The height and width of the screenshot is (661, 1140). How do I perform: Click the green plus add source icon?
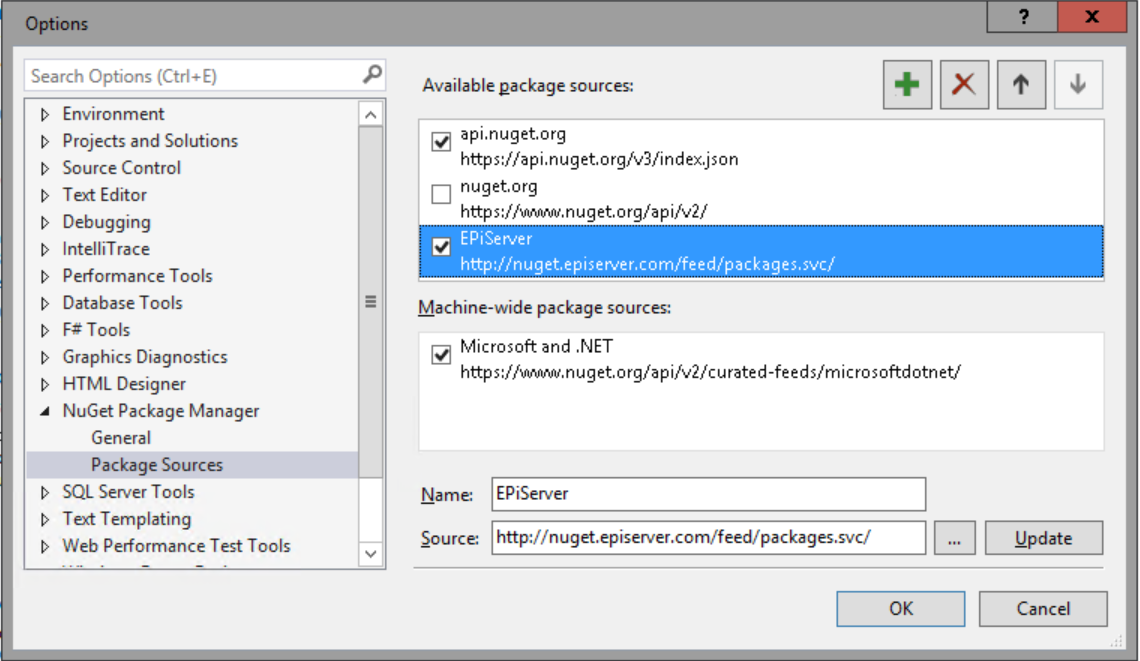(x=907, y=85)
